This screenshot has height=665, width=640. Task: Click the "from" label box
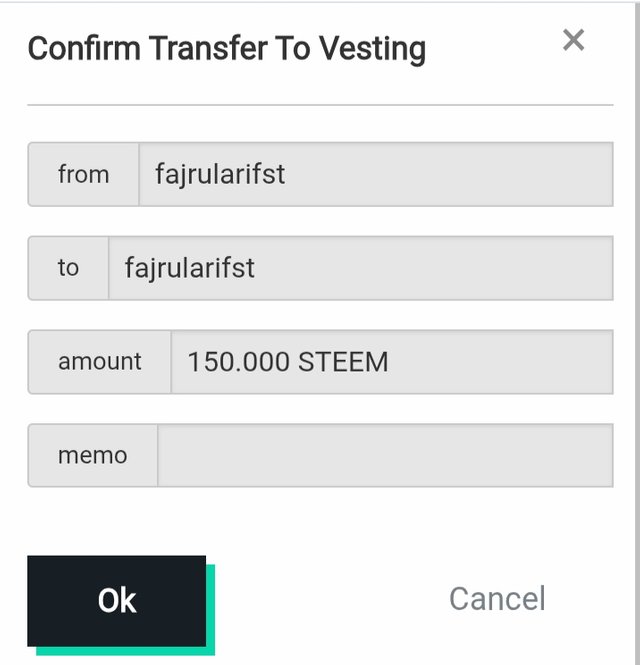(83, 174)
